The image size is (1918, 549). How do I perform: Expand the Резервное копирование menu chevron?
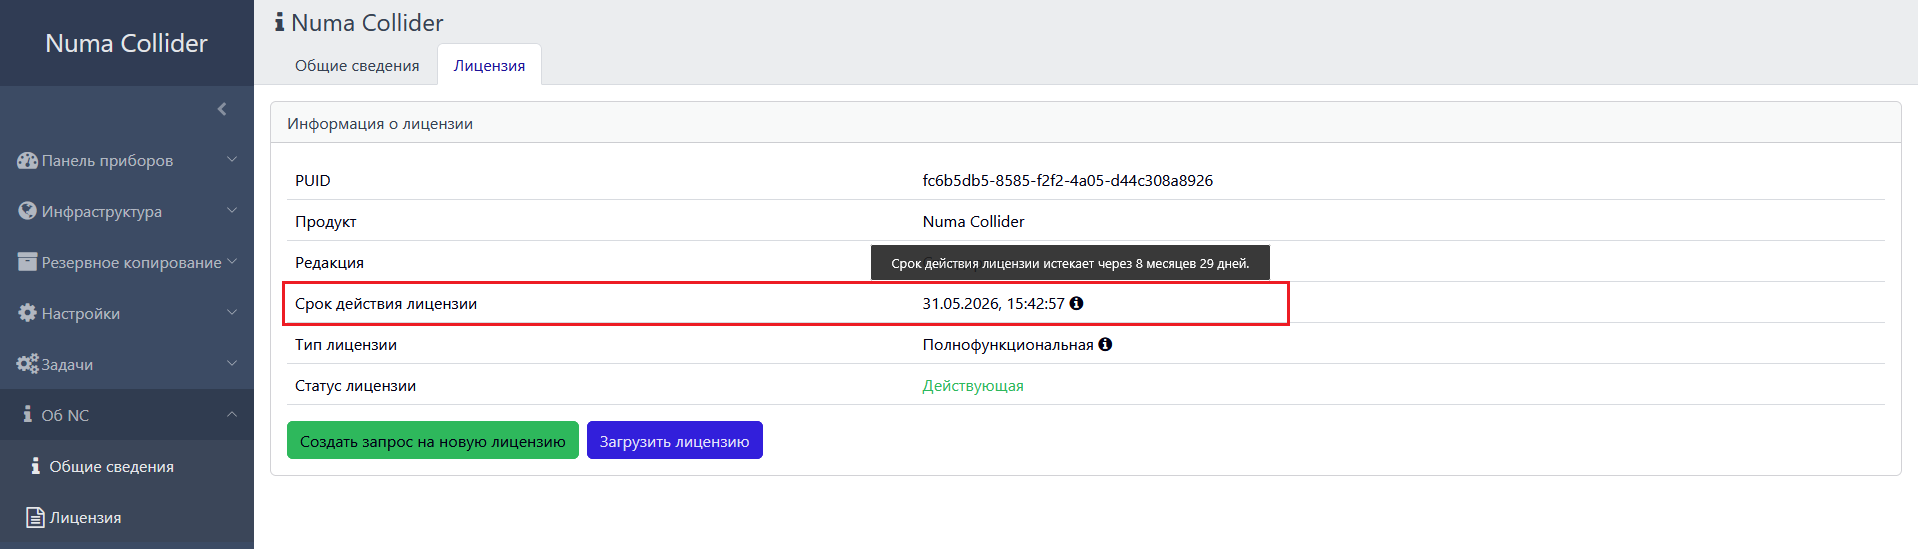pos(232,261)
